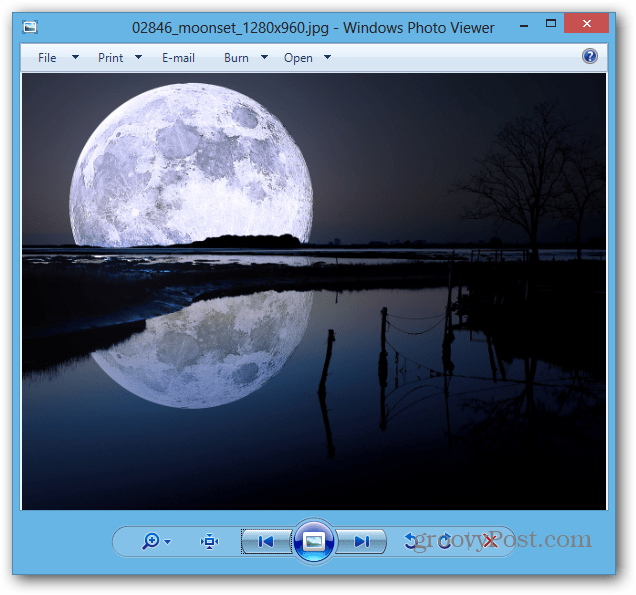Click the blue help question mark icon
636x595 pixels.
(590, 56)
